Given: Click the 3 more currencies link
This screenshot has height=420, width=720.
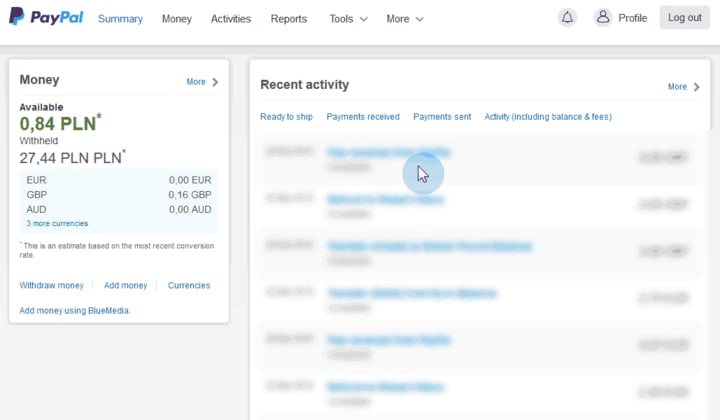Looking at the screenshot, I should pyautogui.click(x=57, y=224).
